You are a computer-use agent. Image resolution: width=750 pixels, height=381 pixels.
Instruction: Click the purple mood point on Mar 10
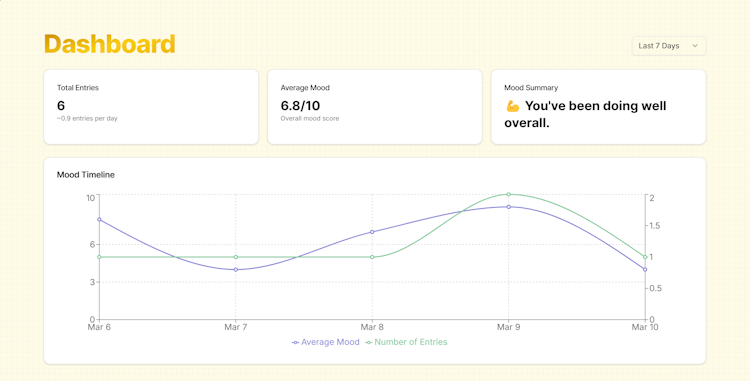pos(645,270)
